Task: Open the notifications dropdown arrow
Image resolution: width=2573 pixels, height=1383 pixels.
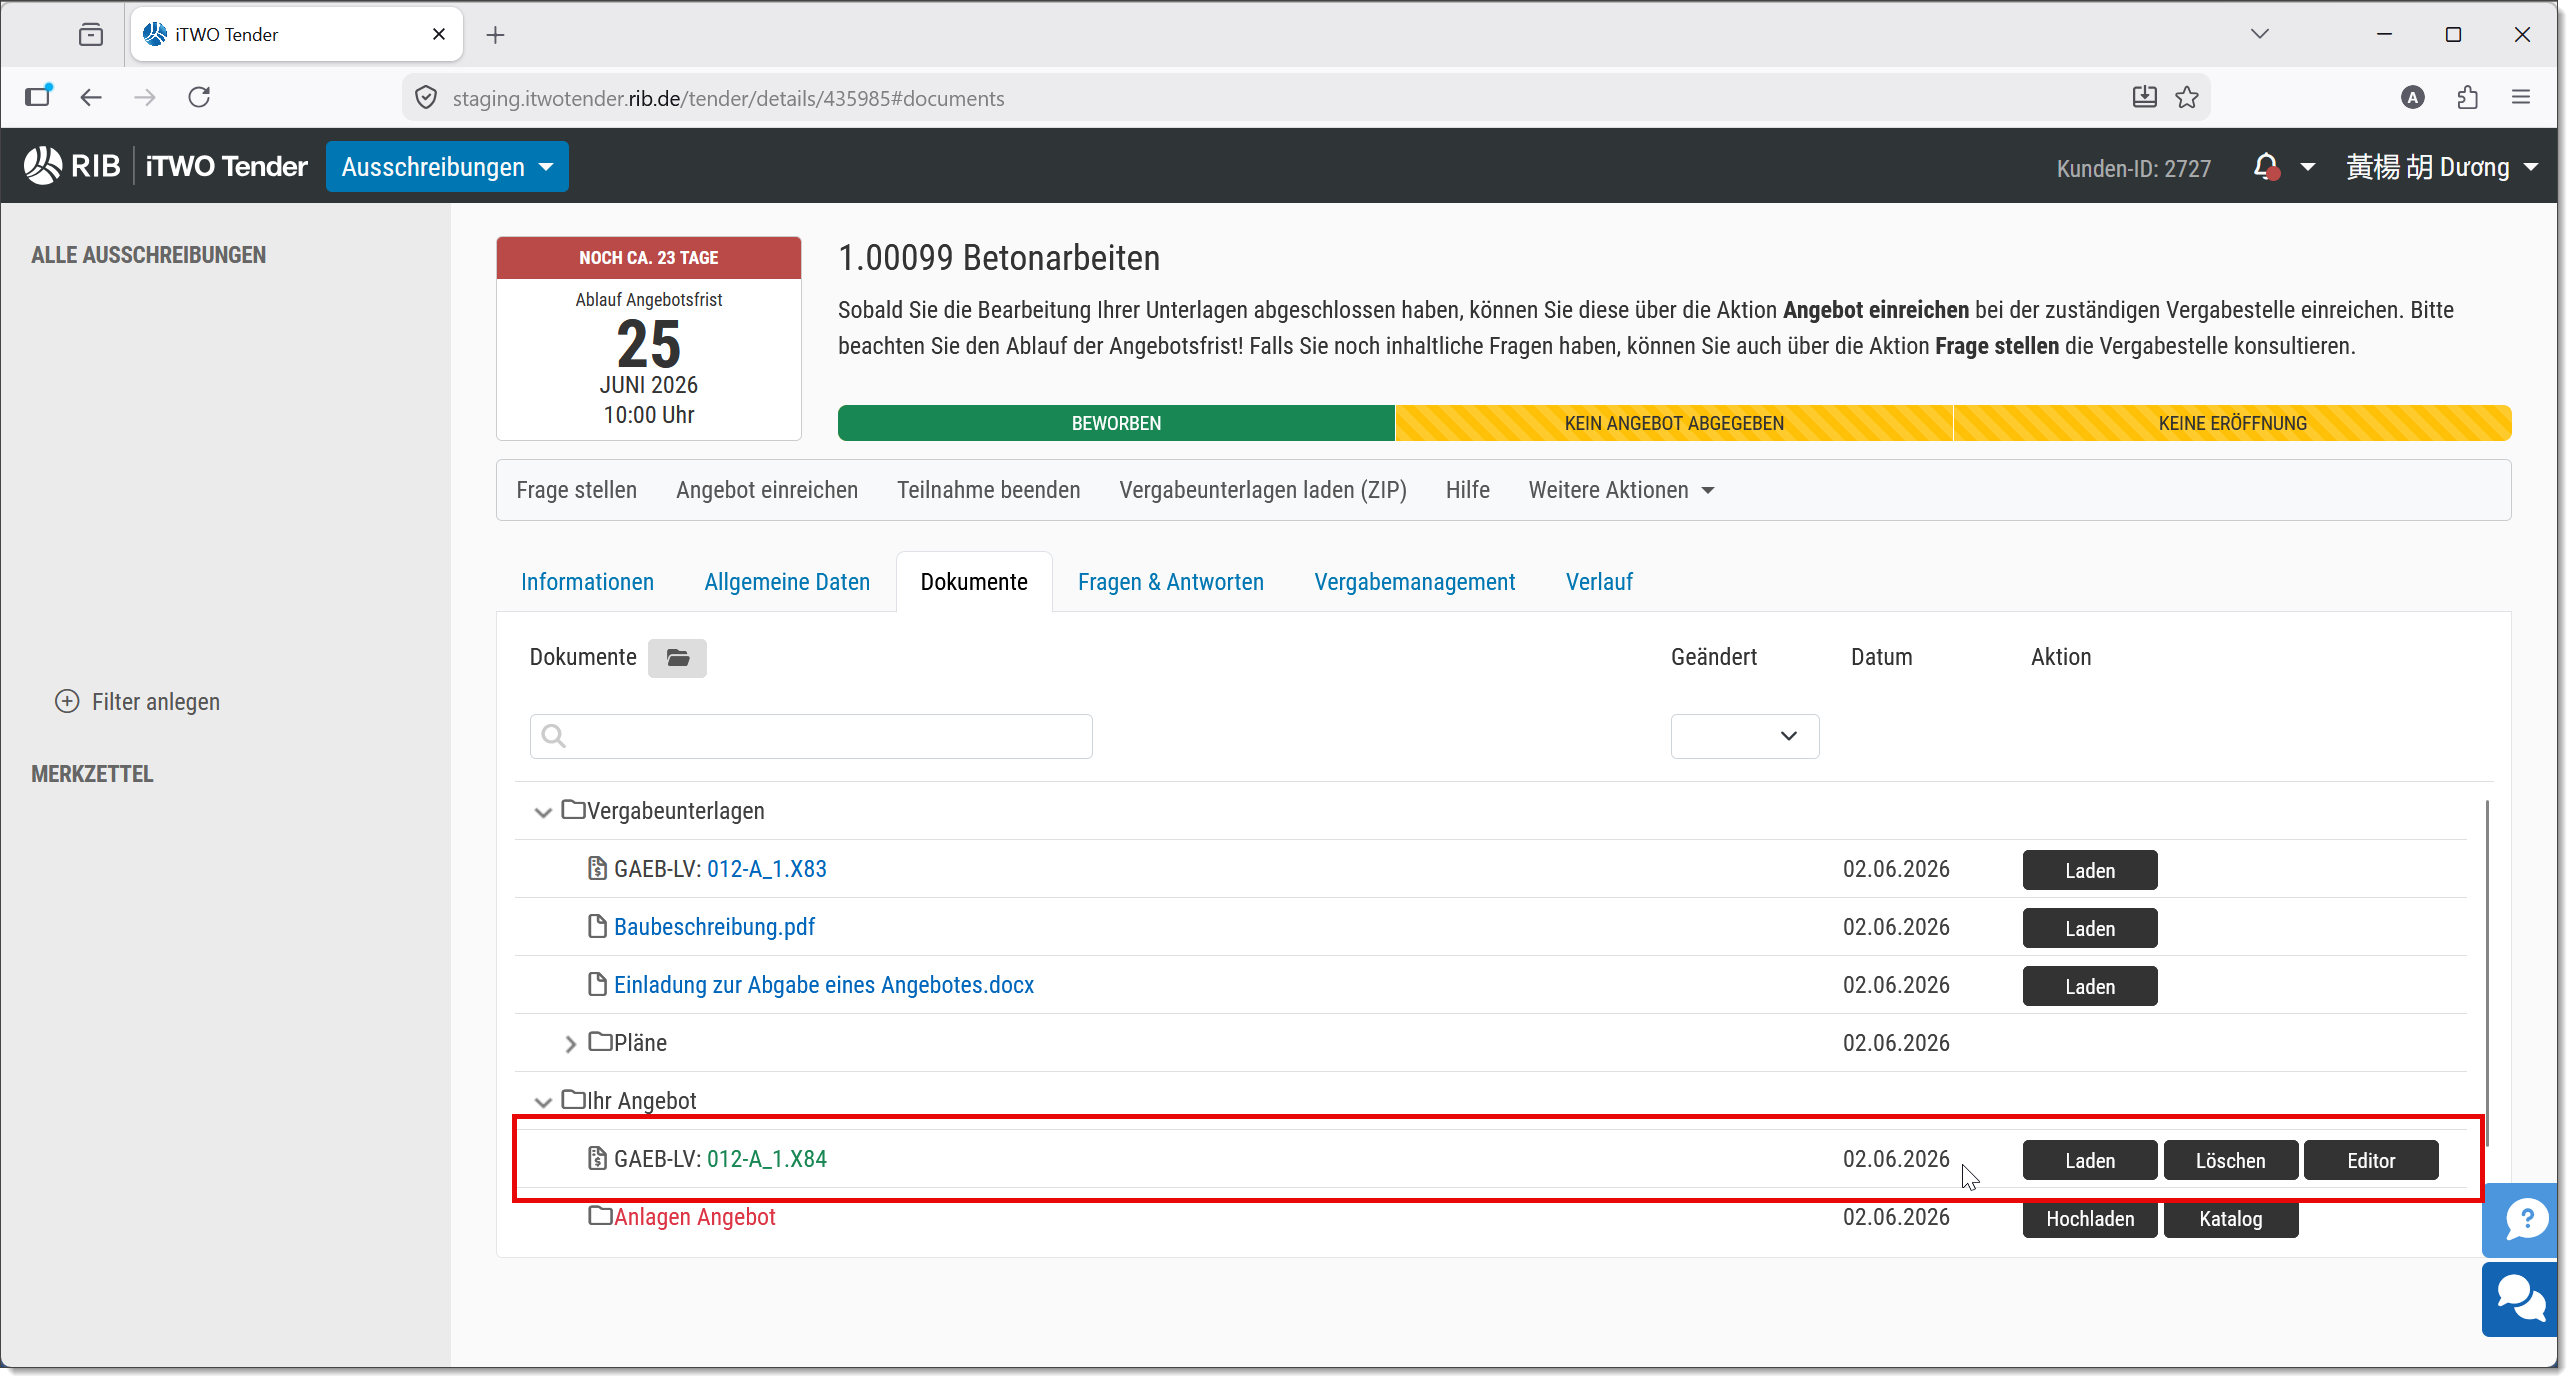Action: pyautogui.click(x=2308, y=167)
